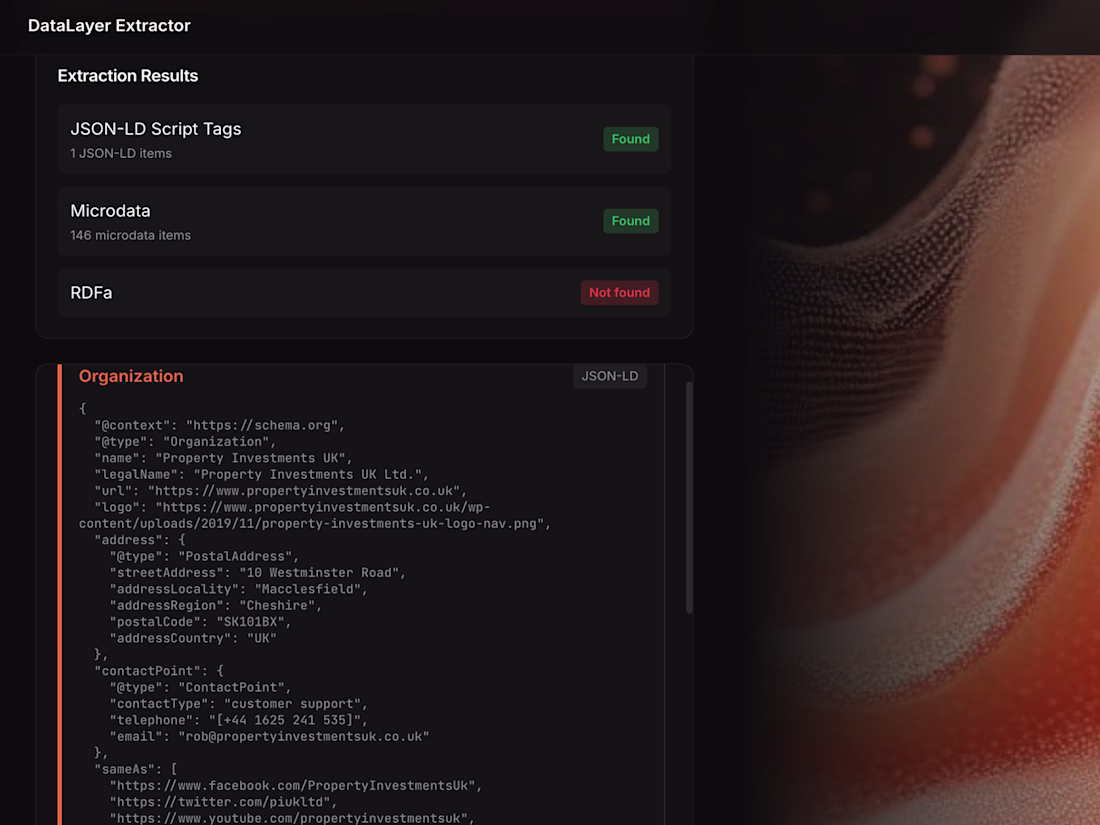Click the Found badge for JSON-LD Script Tags
This screenshot has height=825, width=1100.
[631, 139]
